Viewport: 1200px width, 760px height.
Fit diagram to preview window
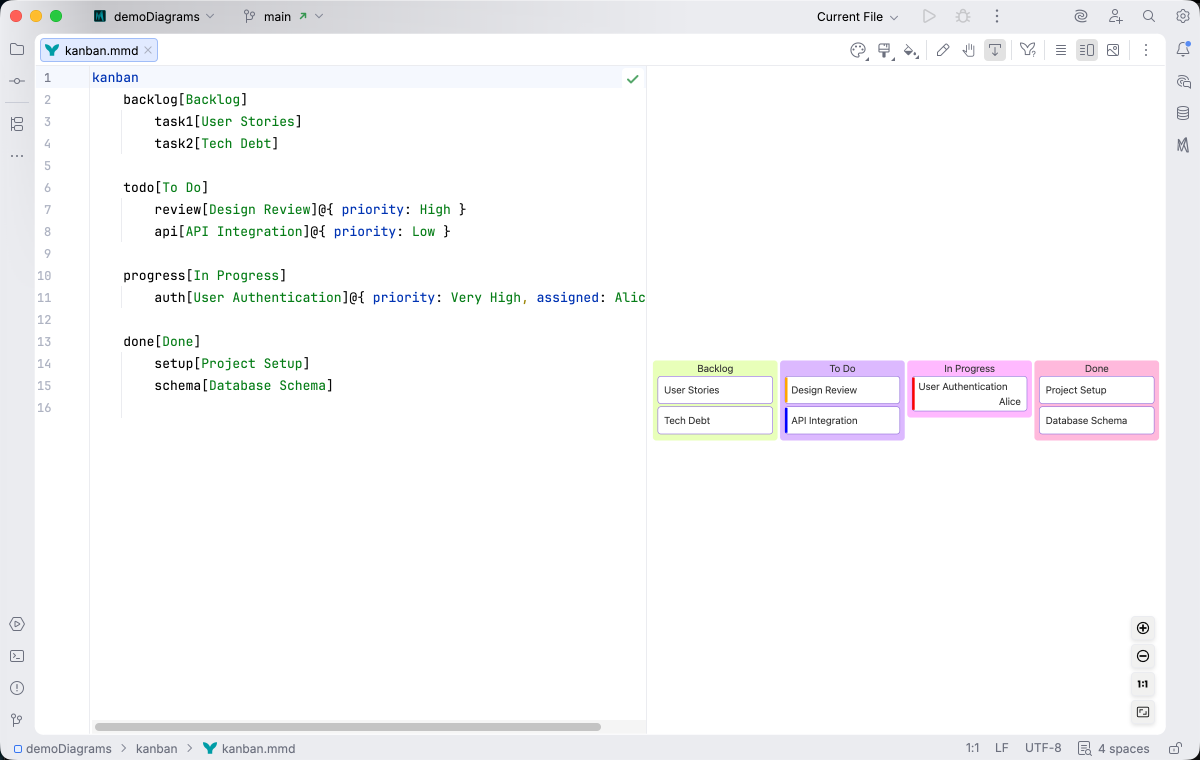pyautogui.click(x=1143, y=712)
